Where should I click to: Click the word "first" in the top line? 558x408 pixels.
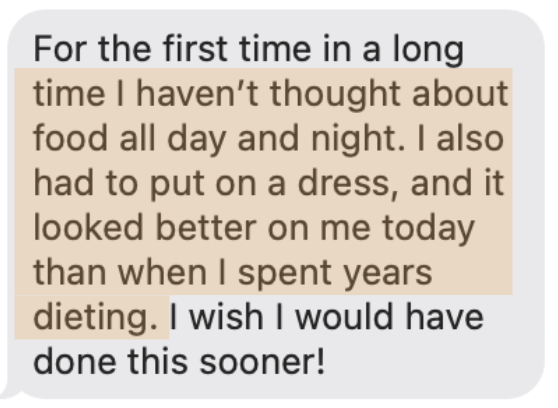(x=195, y=48)
